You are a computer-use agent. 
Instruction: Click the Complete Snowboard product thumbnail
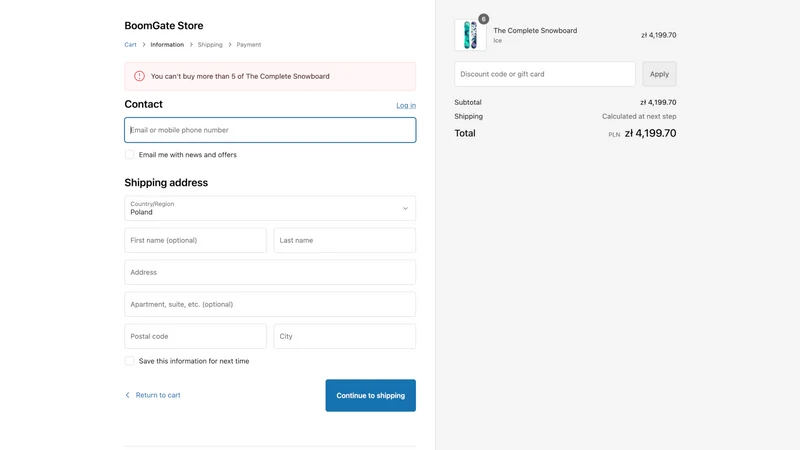click(470, 35)
